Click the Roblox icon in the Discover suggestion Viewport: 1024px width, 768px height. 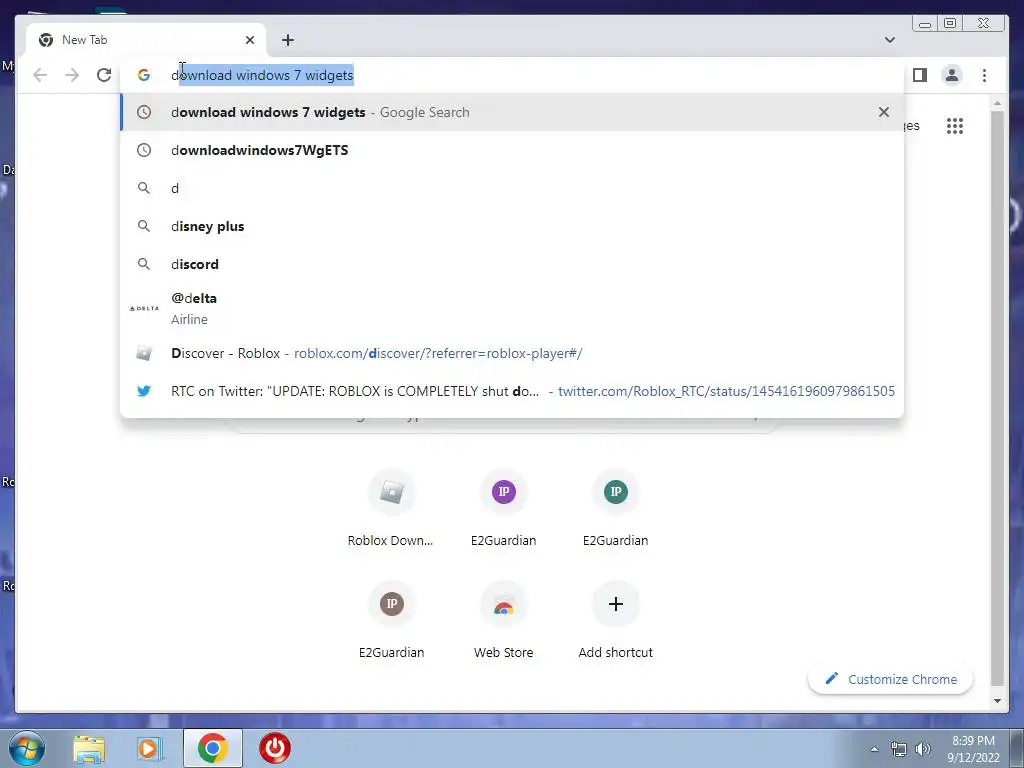[x=144, y=353]
